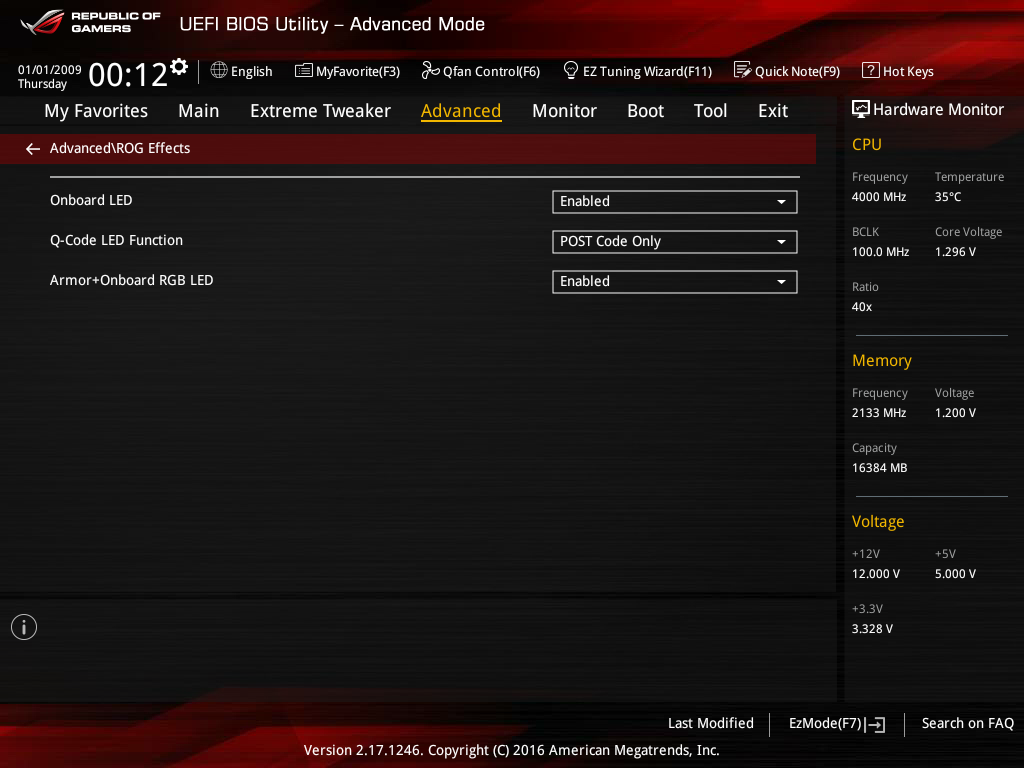Click the Memory section heading
Viewport: 1024px width, 768px height.
(882, 360)
